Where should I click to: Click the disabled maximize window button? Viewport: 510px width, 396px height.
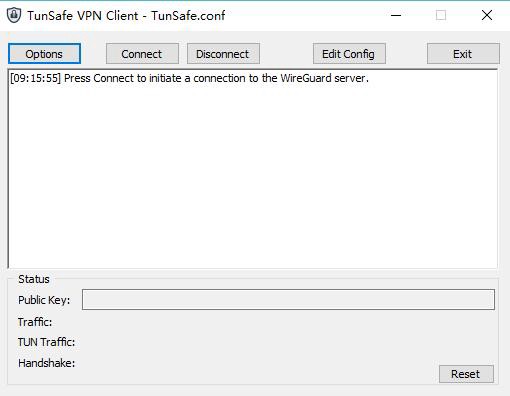coord(441,15)
